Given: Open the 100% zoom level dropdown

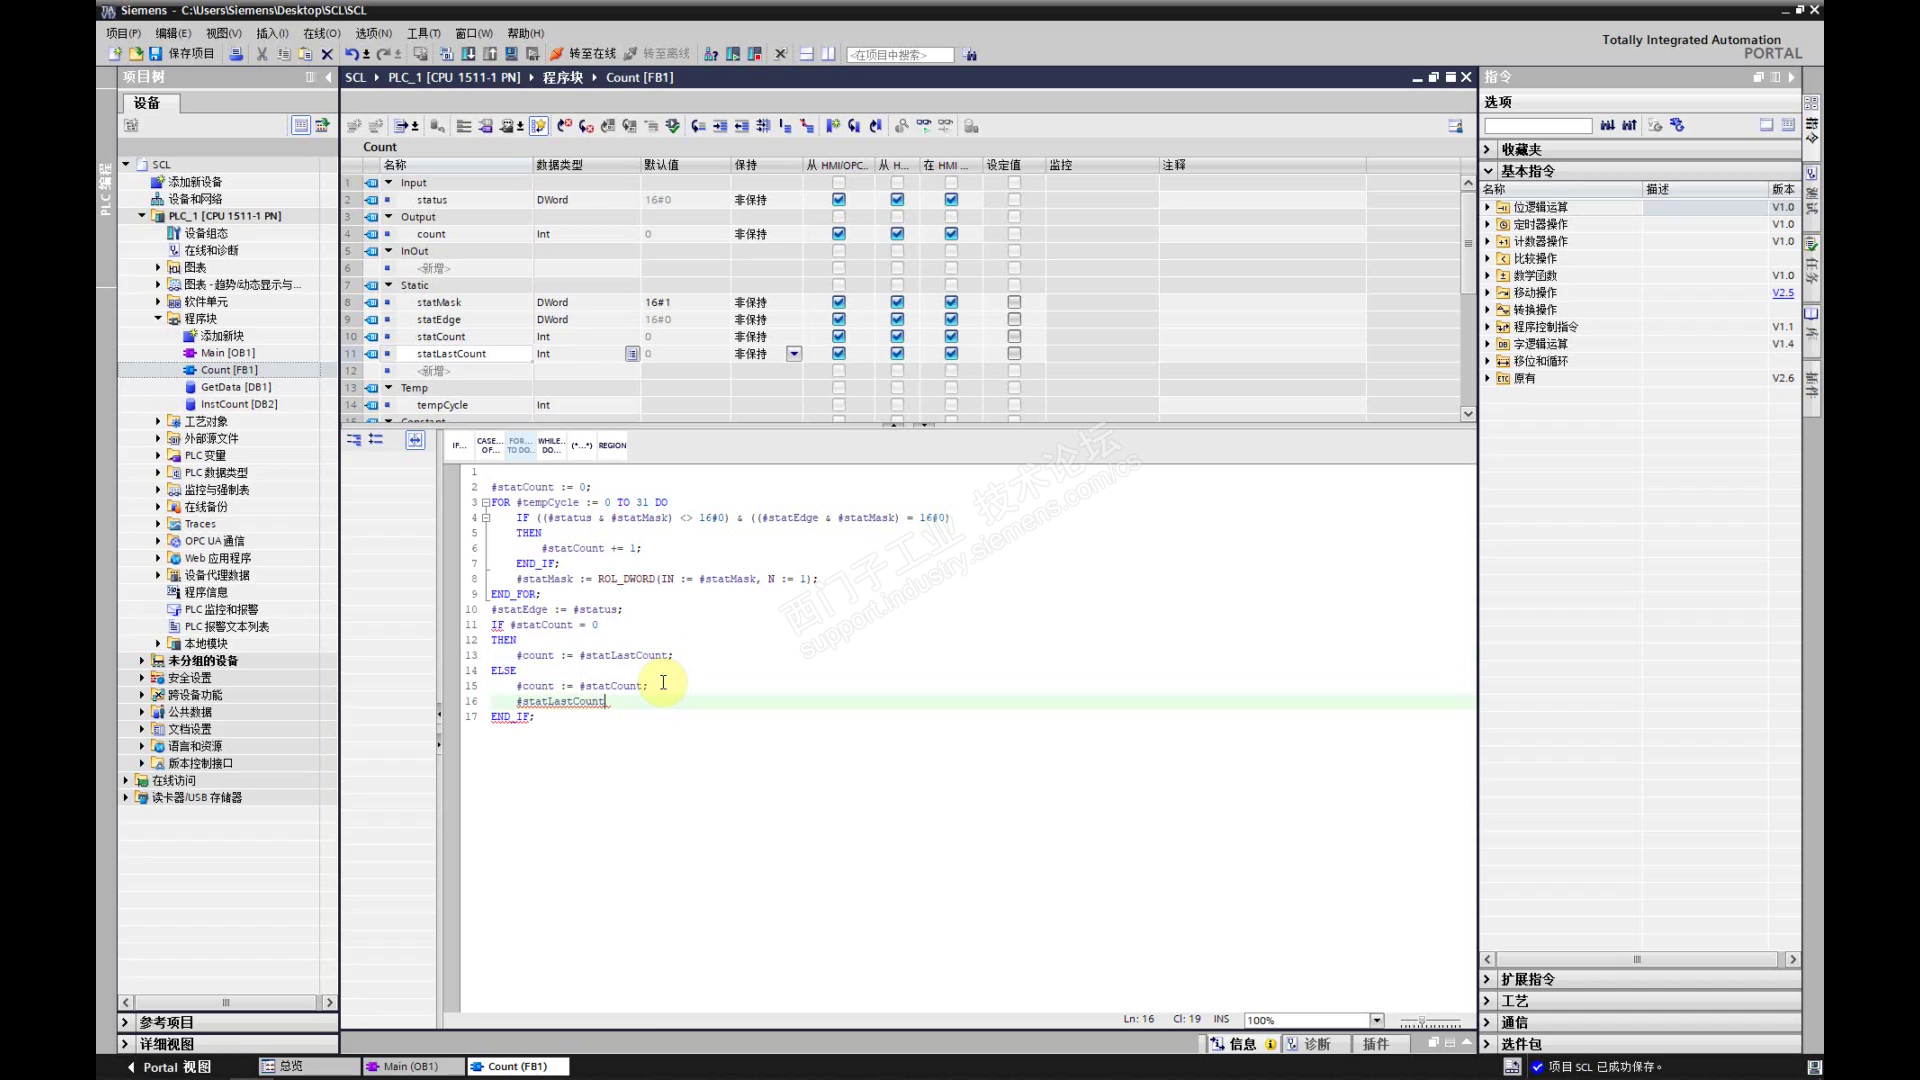Looking at the screenshot, I should (1377, 1020).
